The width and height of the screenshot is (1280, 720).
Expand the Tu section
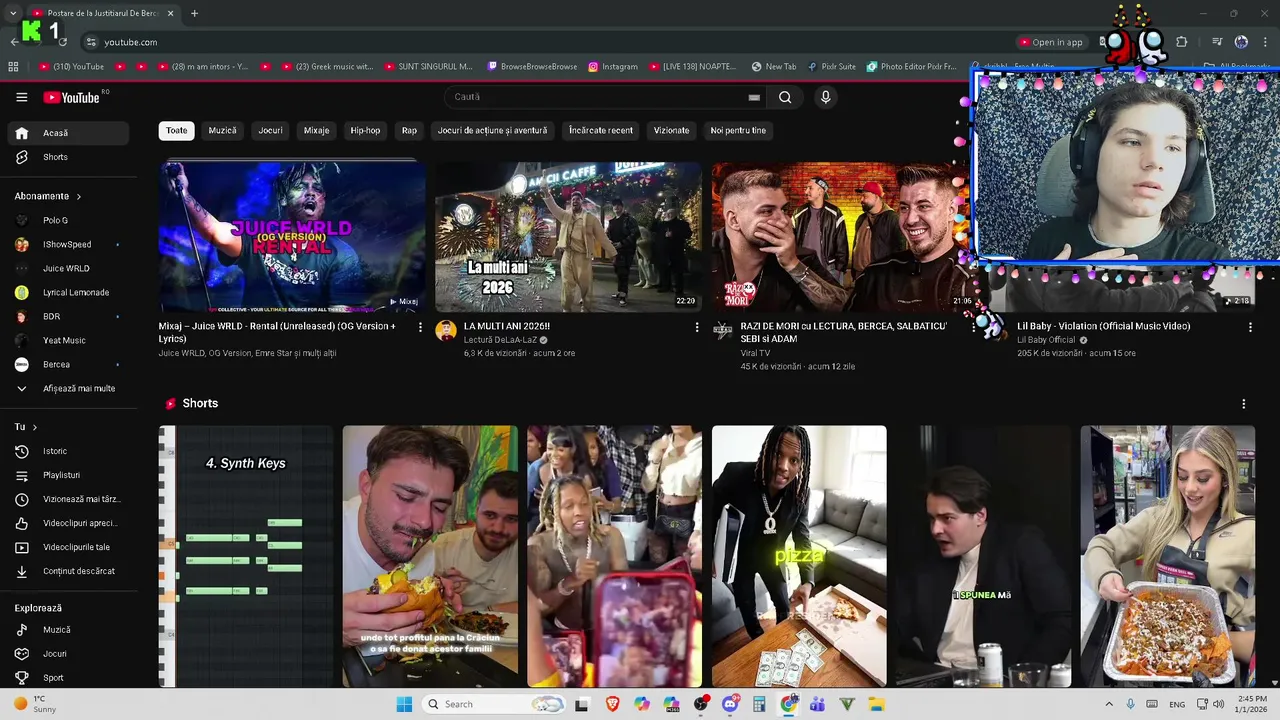[x=26, y=427]
